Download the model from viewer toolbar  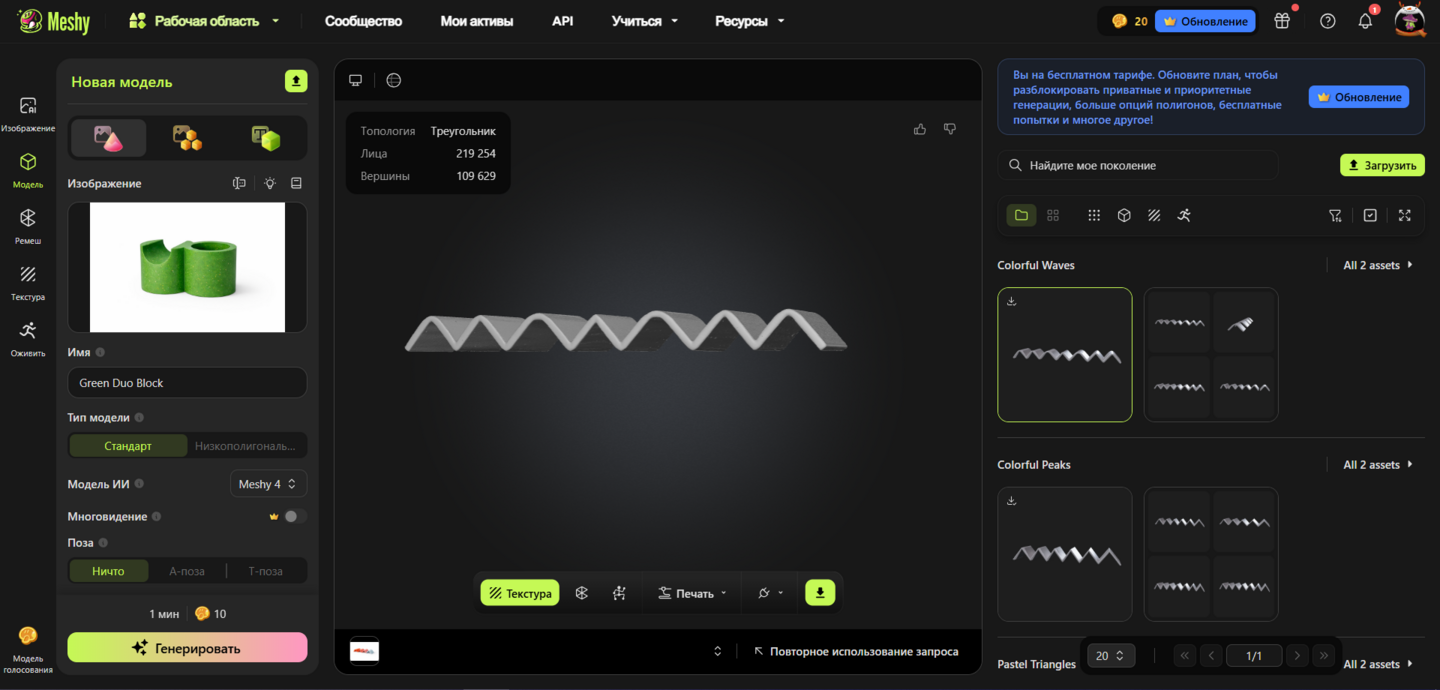coord(820,593)
